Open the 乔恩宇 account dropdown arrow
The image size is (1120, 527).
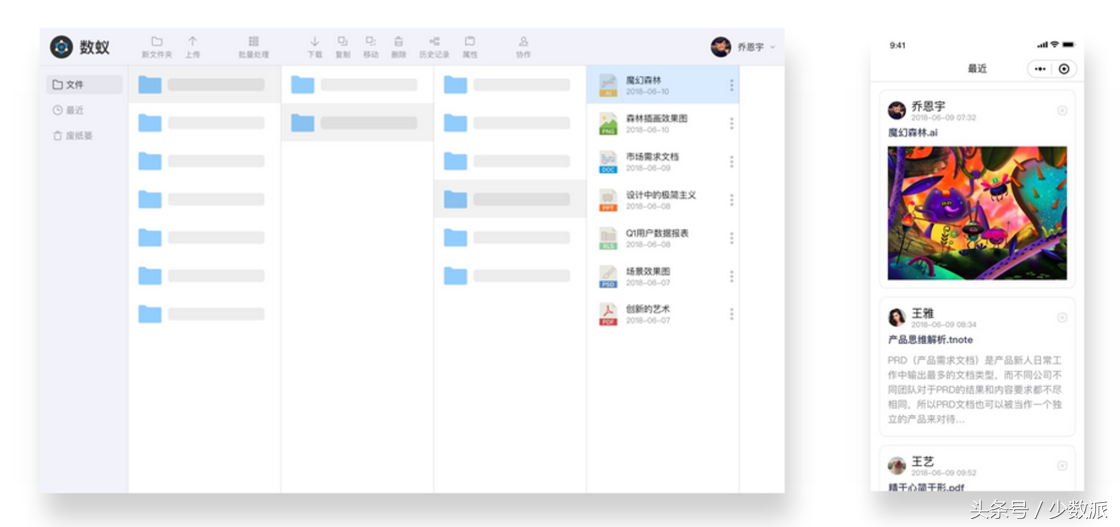click(x=772, y=47)
